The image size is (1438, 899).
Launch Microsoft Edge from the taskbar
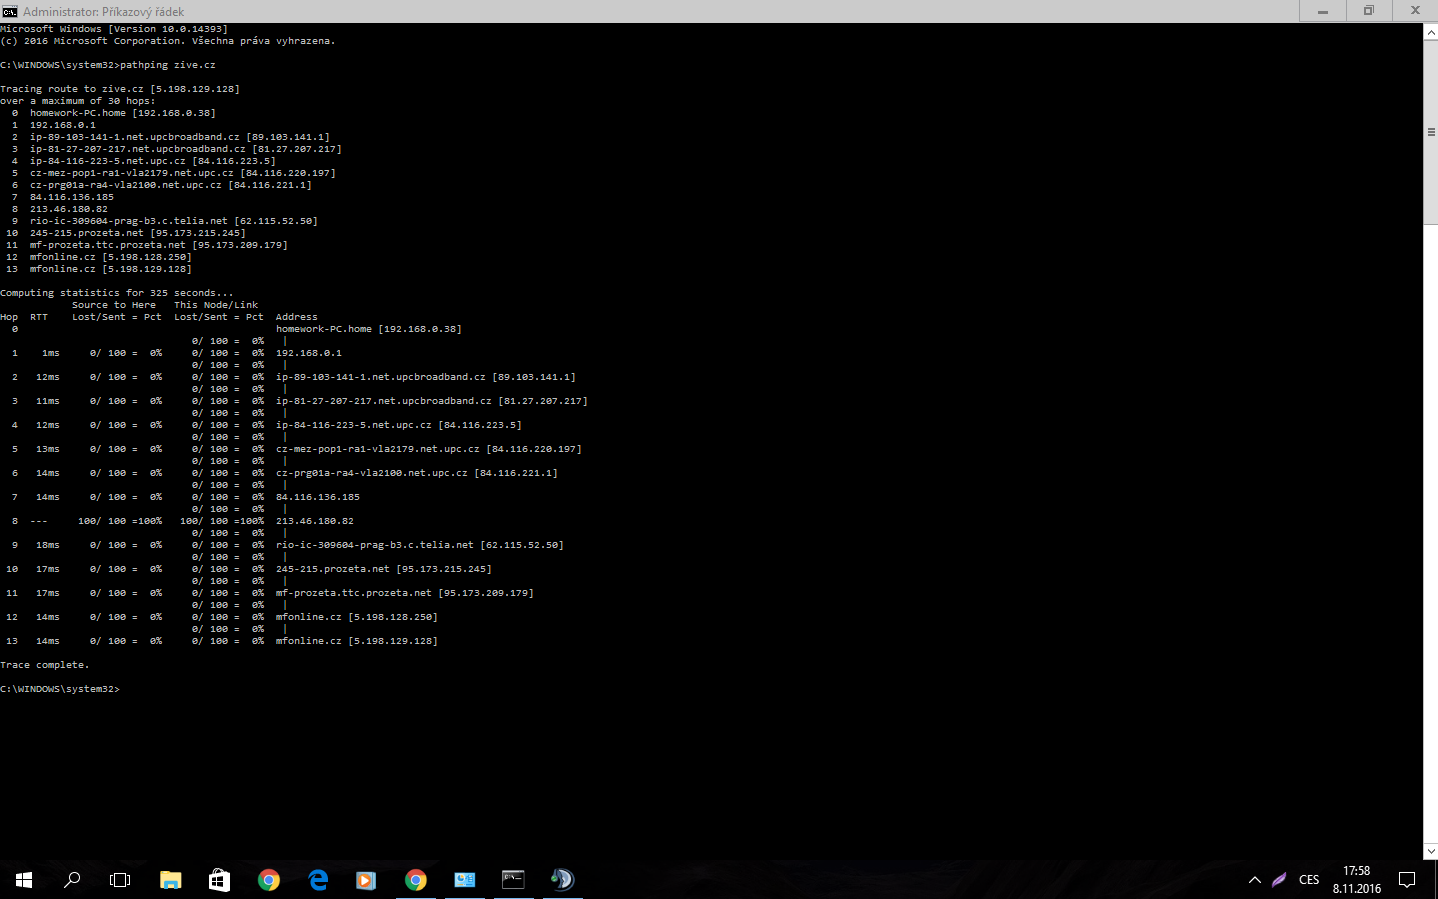pos(318,880)
